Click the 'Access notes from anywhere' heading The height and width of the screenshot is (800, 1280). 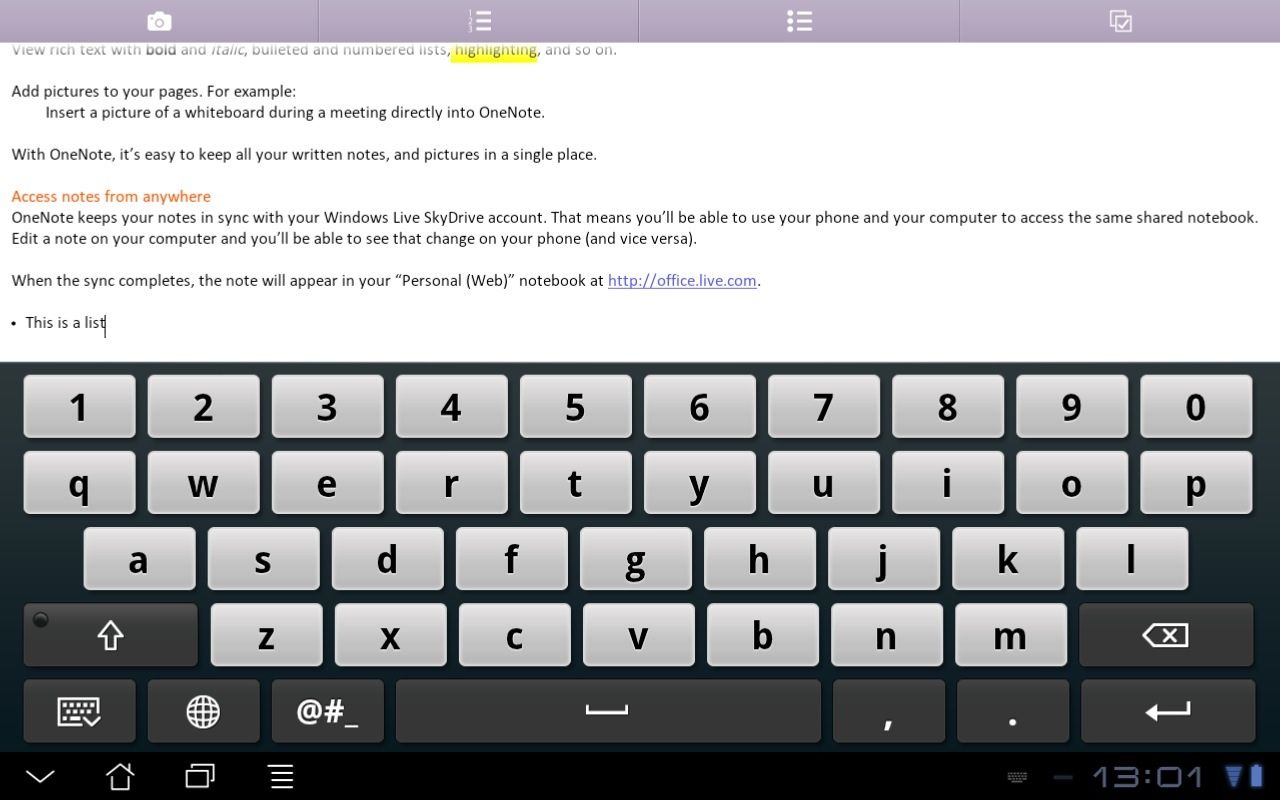(111, 197)
